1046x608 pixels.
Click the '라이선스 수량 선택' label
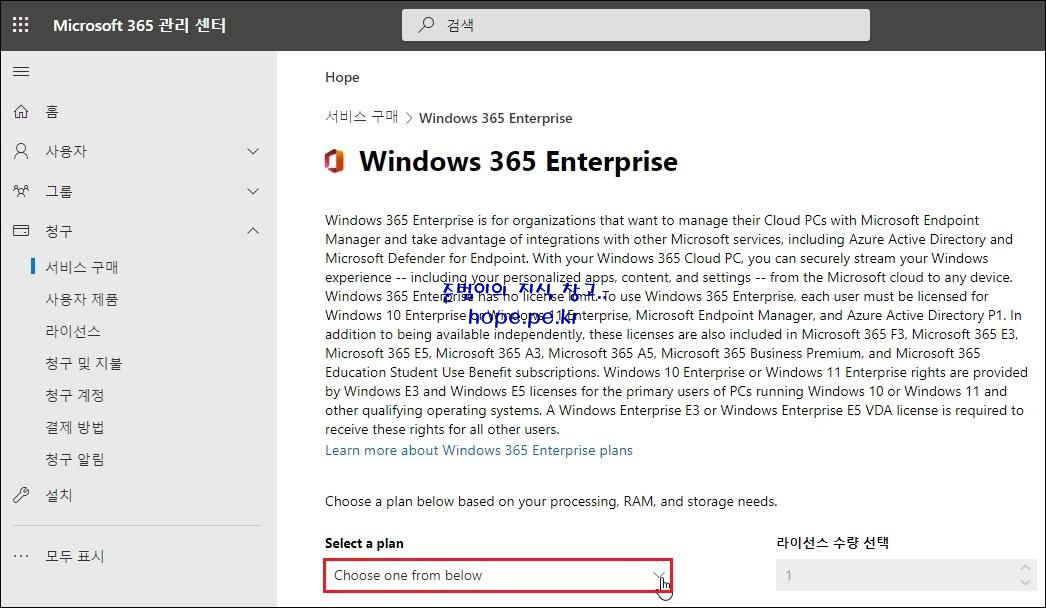tap(833, 543)
